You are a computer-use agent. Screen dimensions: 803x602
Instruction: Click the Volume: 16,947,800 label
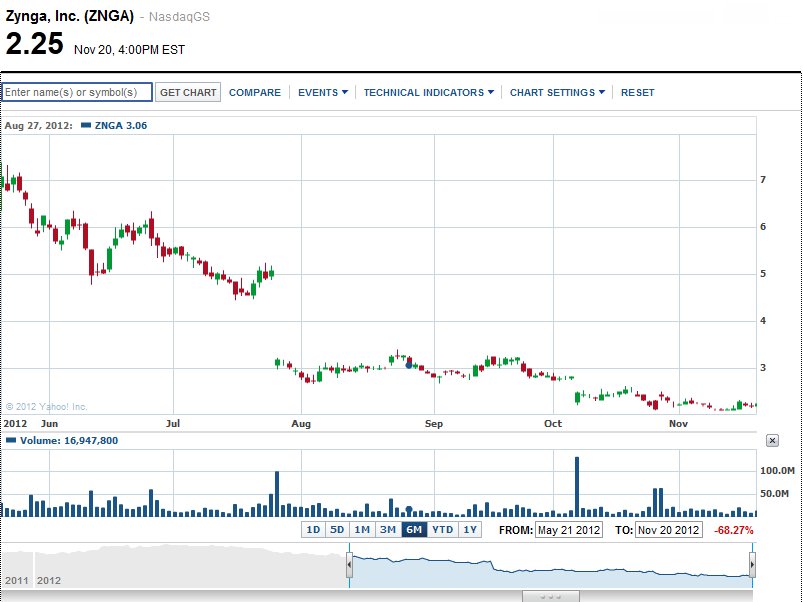coord(62,440)
